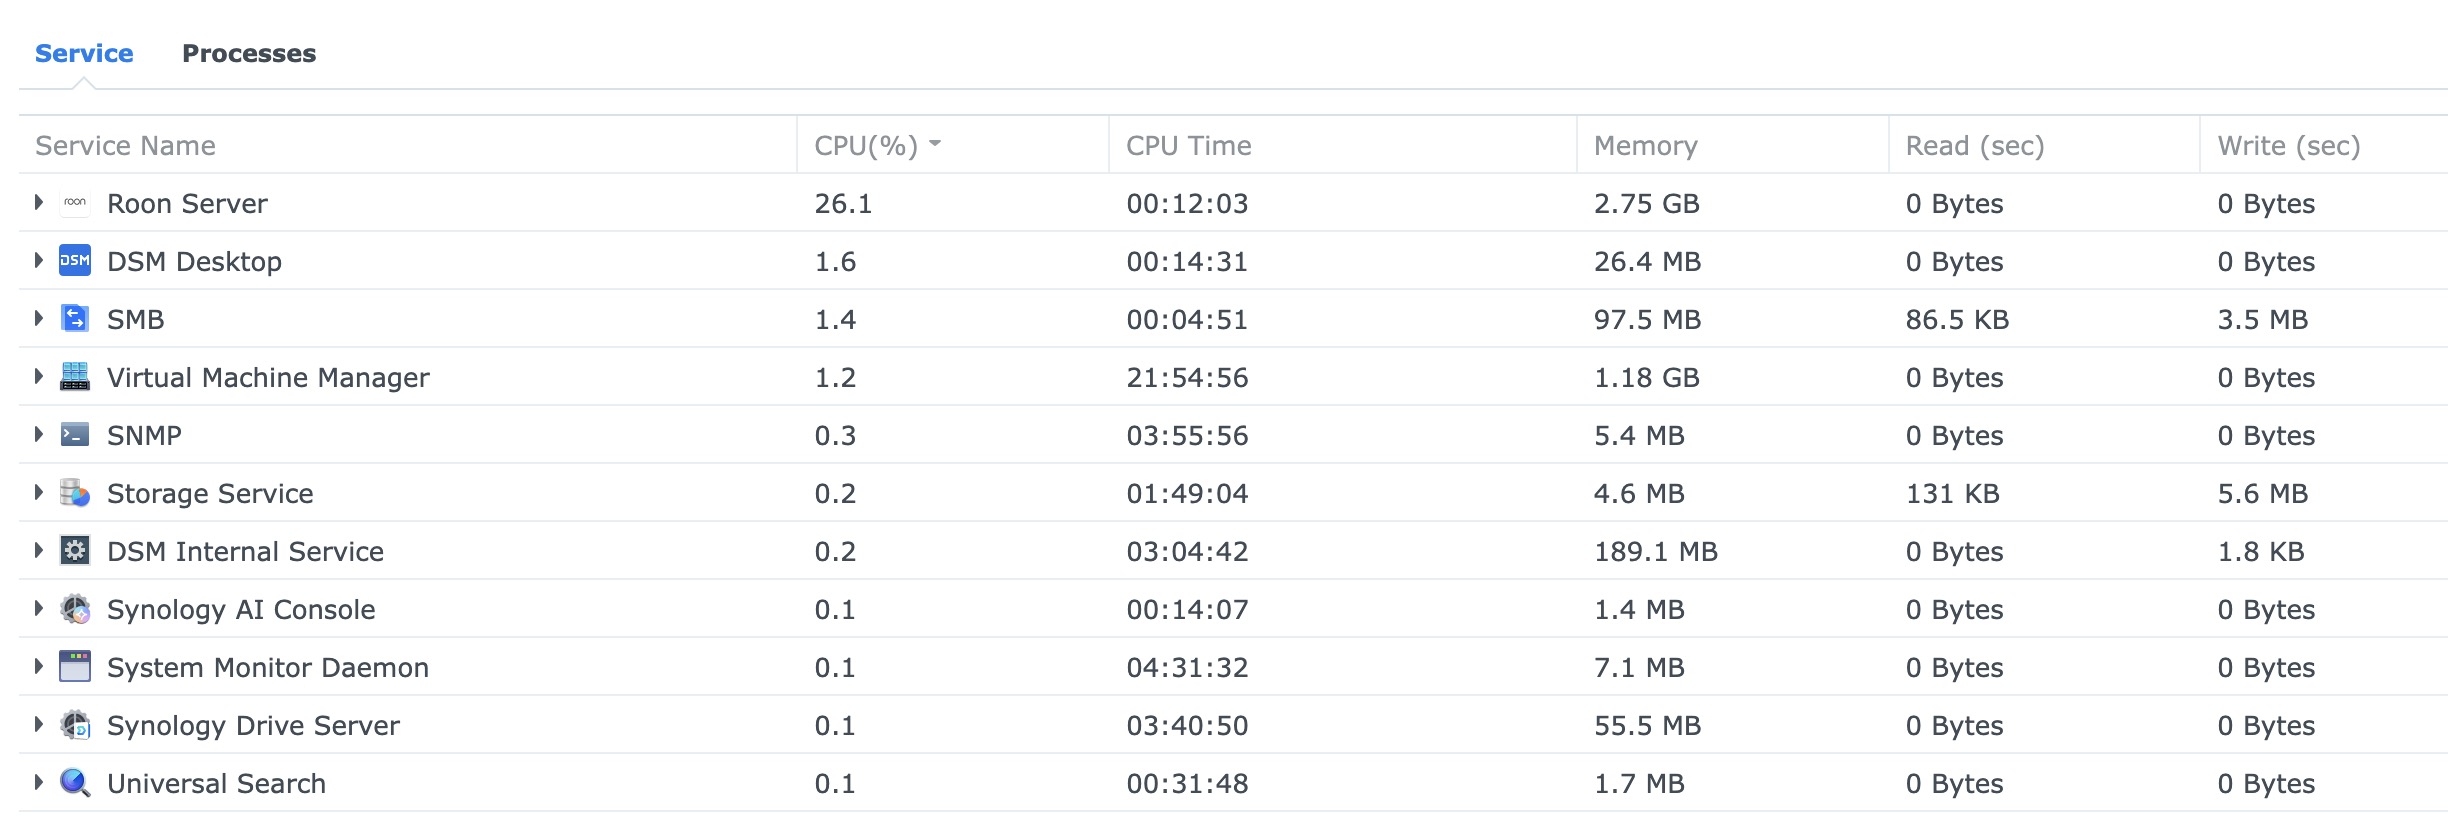
Task: Sort by the Memory column header
Action: click(1645, 146)
